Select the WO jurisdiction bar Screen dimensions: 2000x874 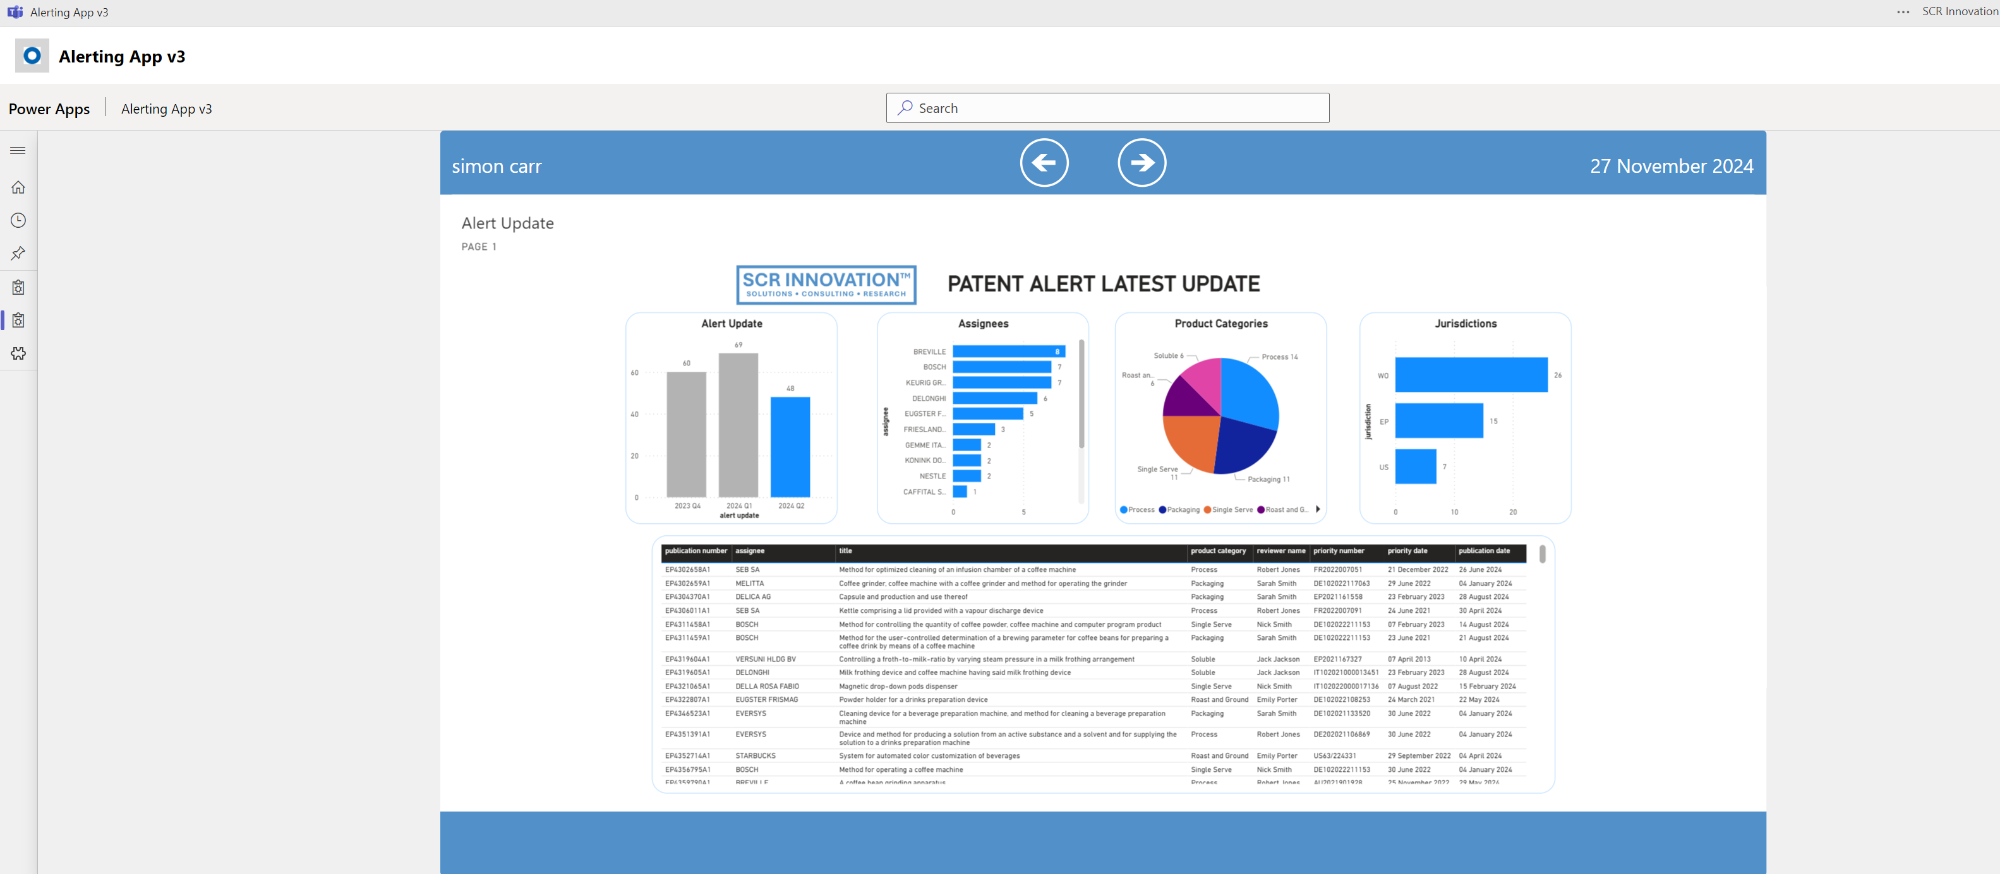pyautogui.click(x=1471, y=375)
